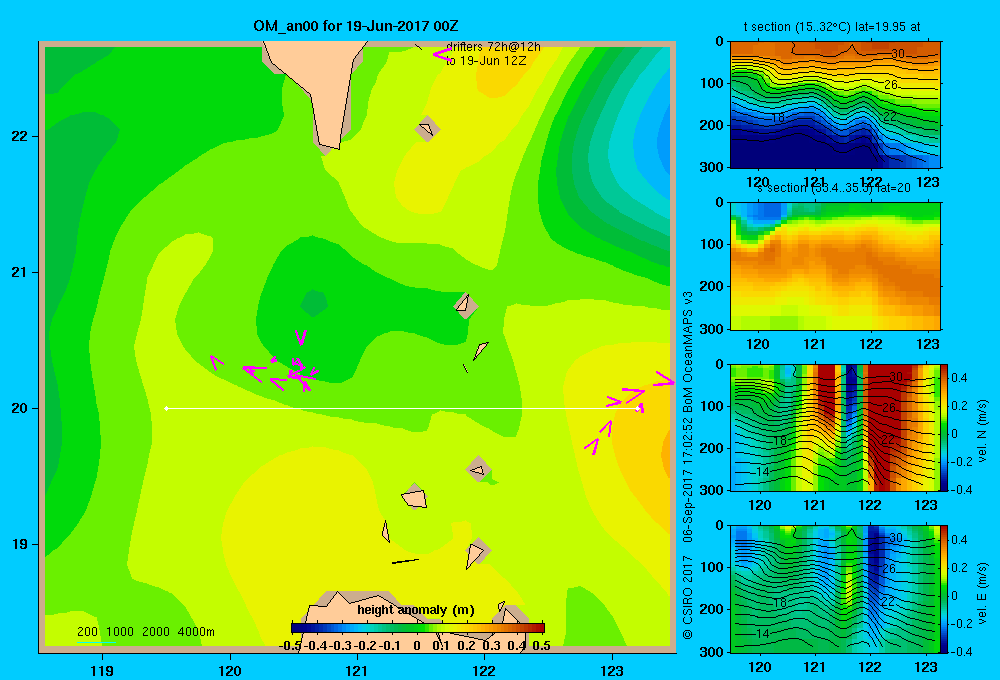Click longitude label 123 under the main map
This screenshot has height=680, width=1000.
click(612, 670)
